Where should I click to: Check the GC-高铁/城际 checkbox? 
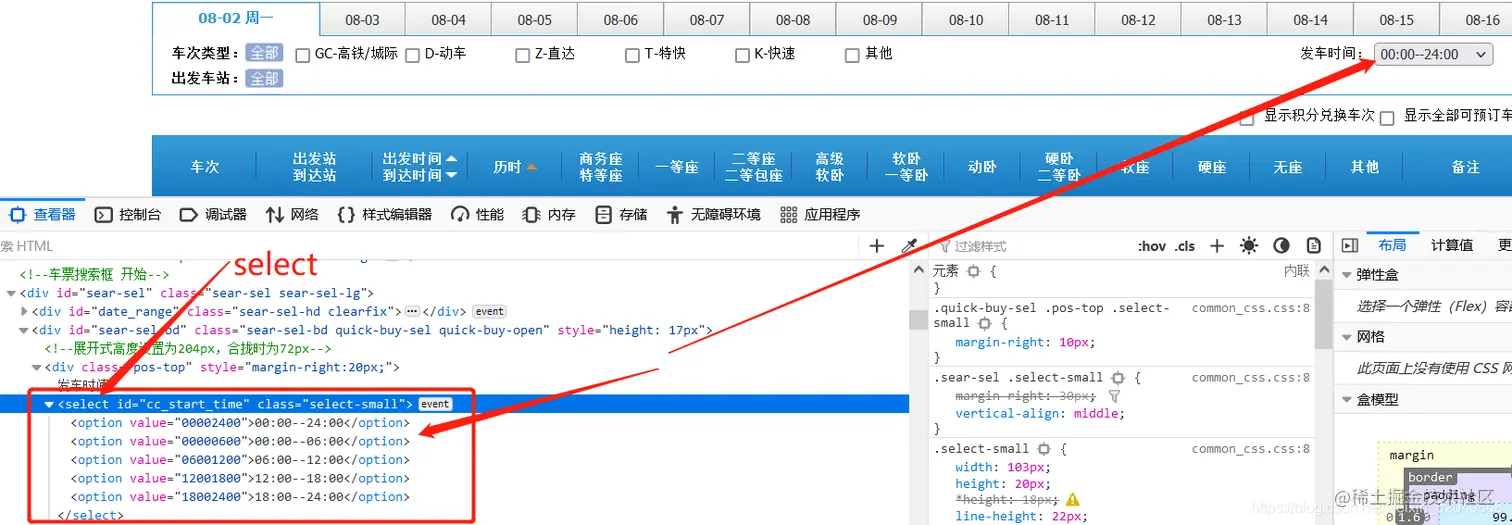click(x=303, y=55)
